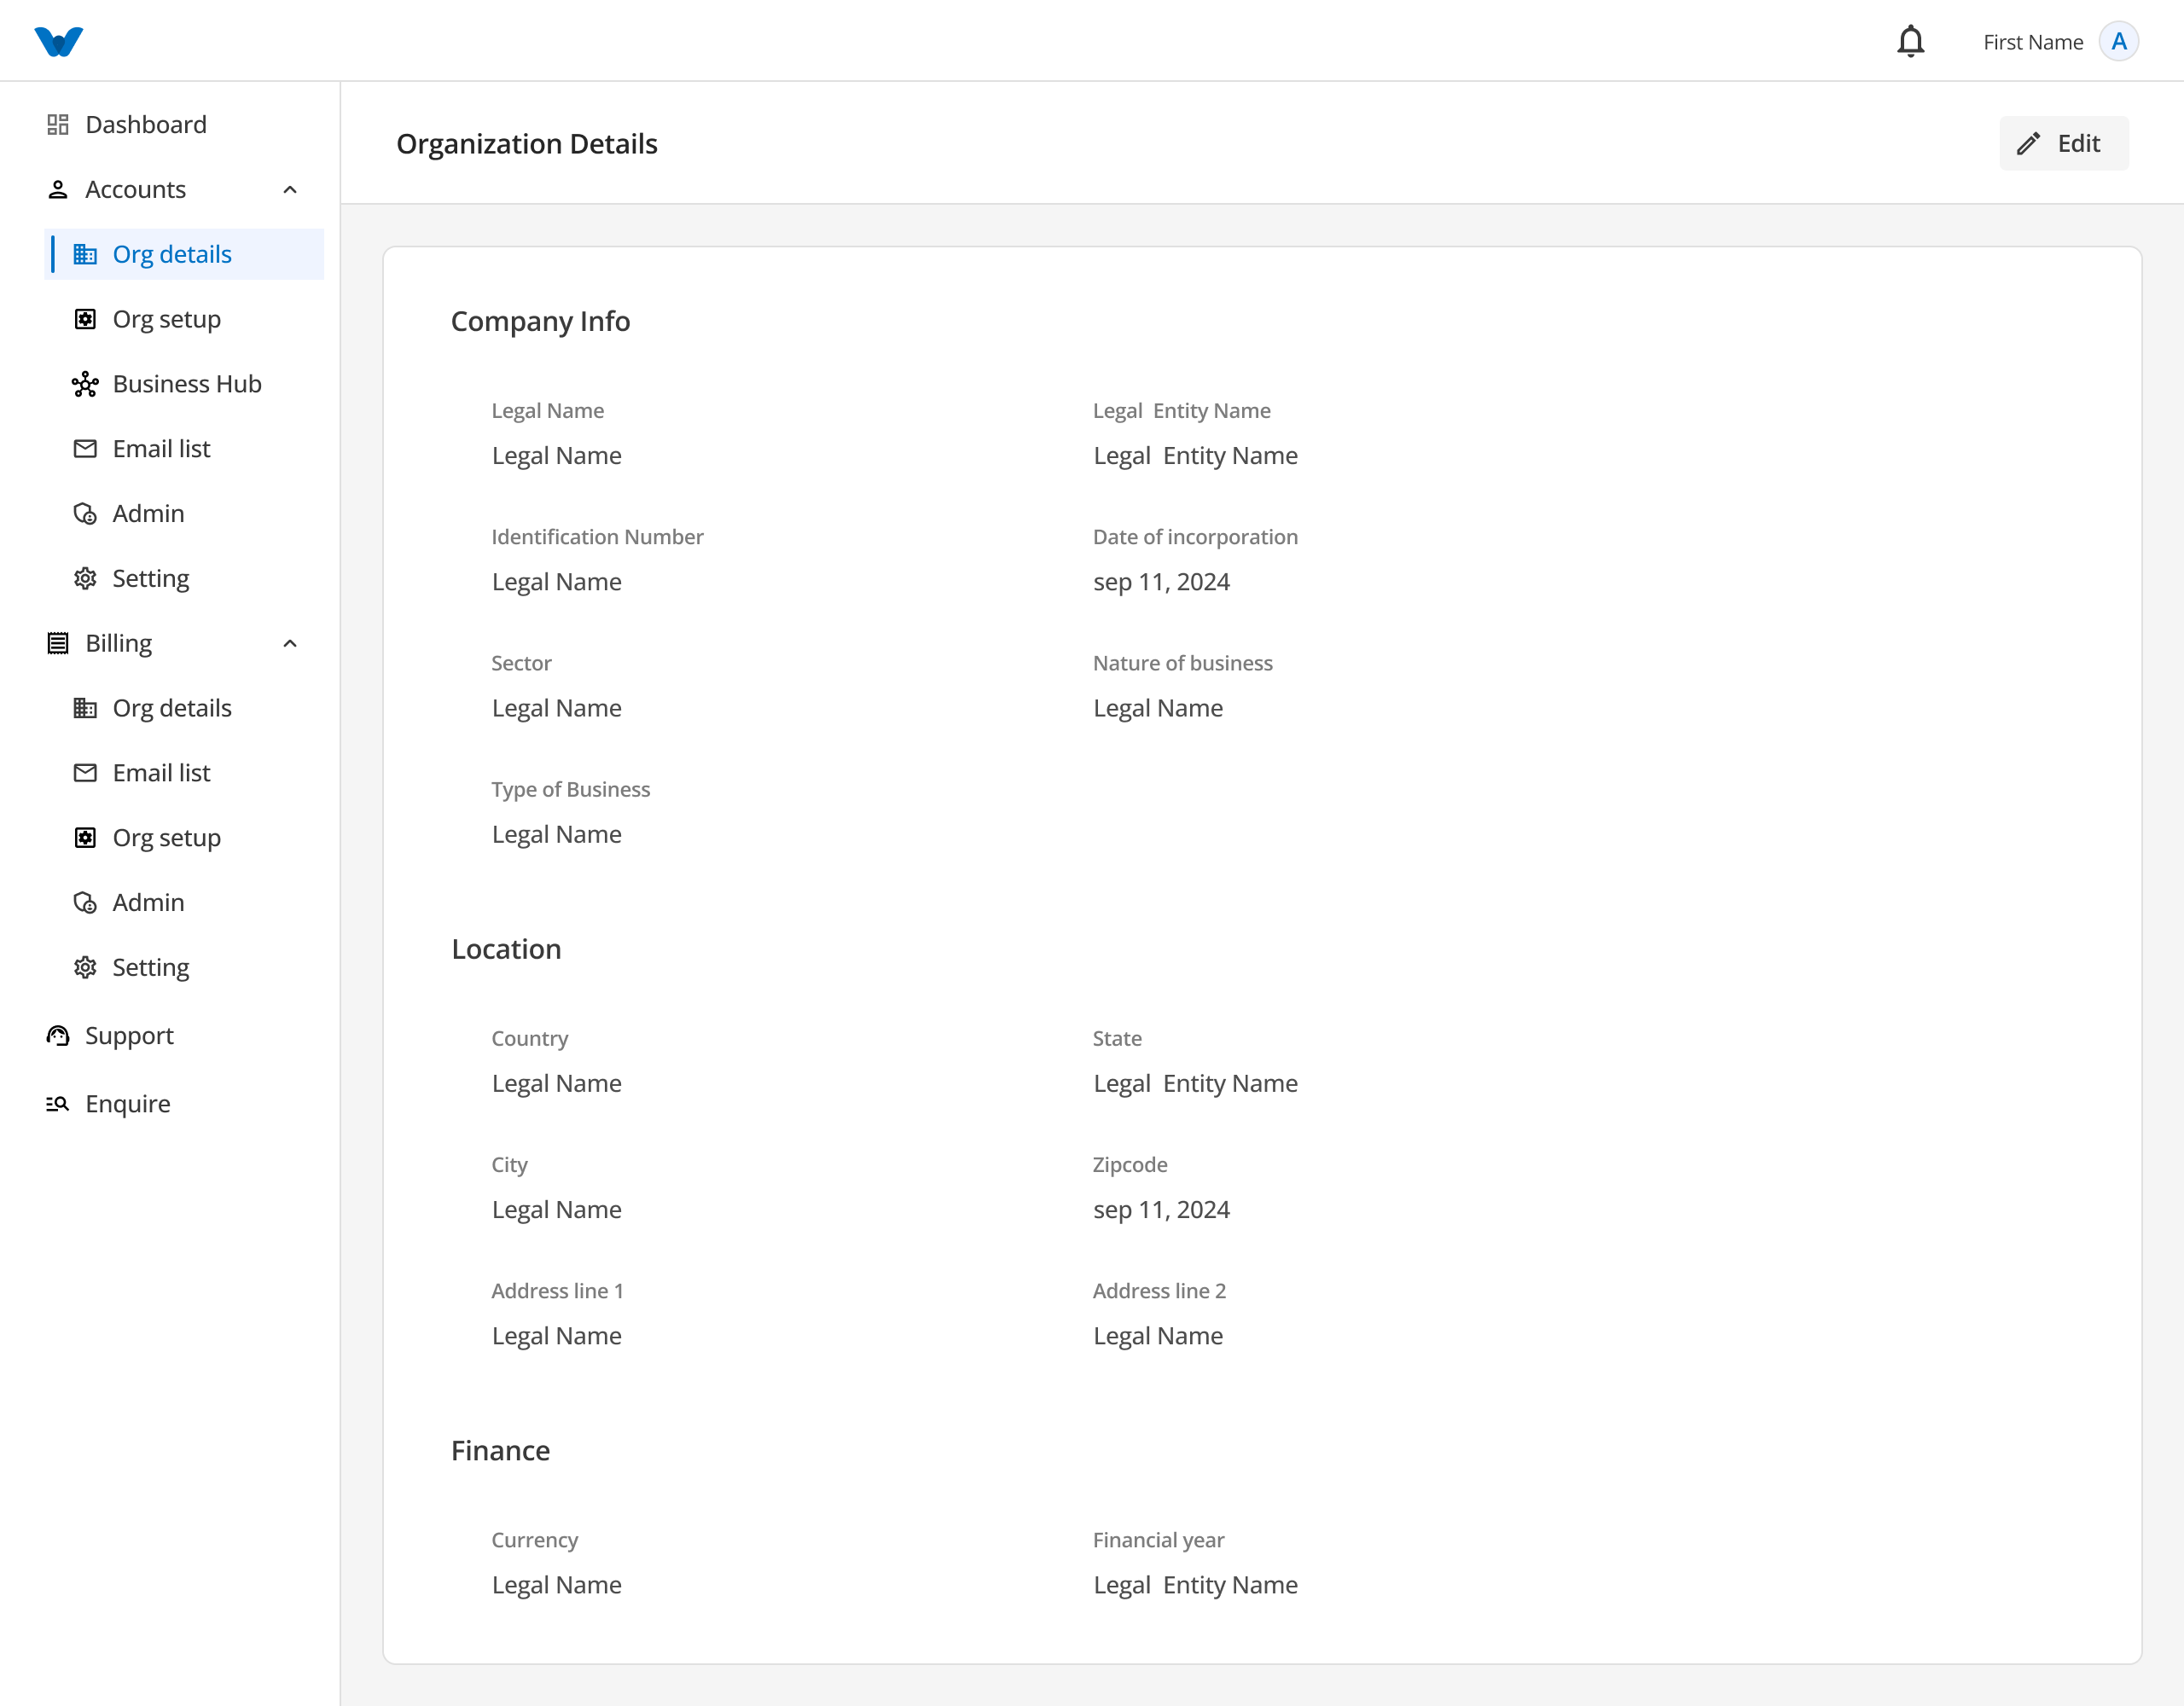Viewport: 2184px width, 1706px height.
Task: Click the Email list envelope icon under Billing
Action: [x=85, y=772]
